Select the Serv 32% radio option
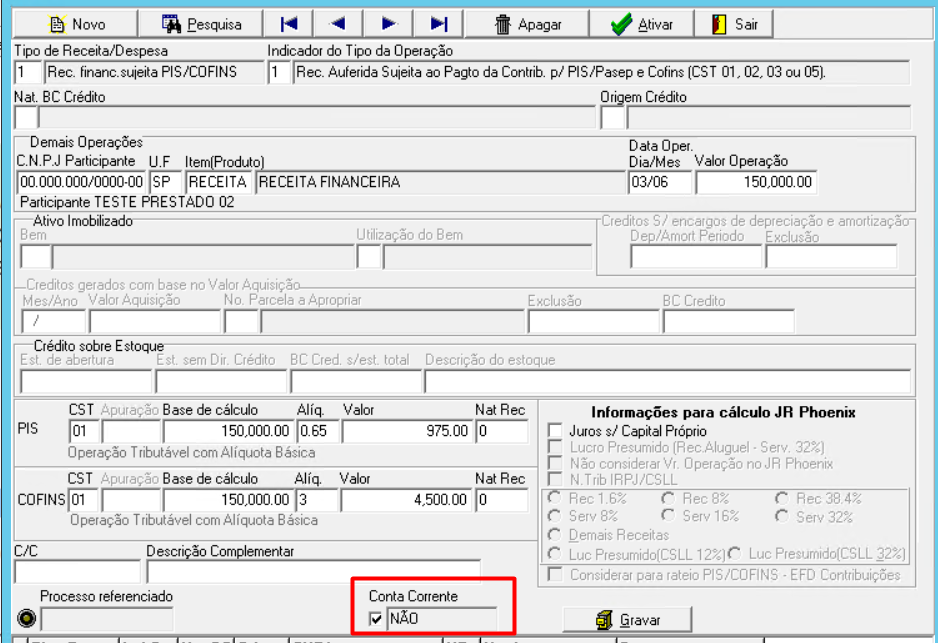938x643 pixels. [782, 516]
